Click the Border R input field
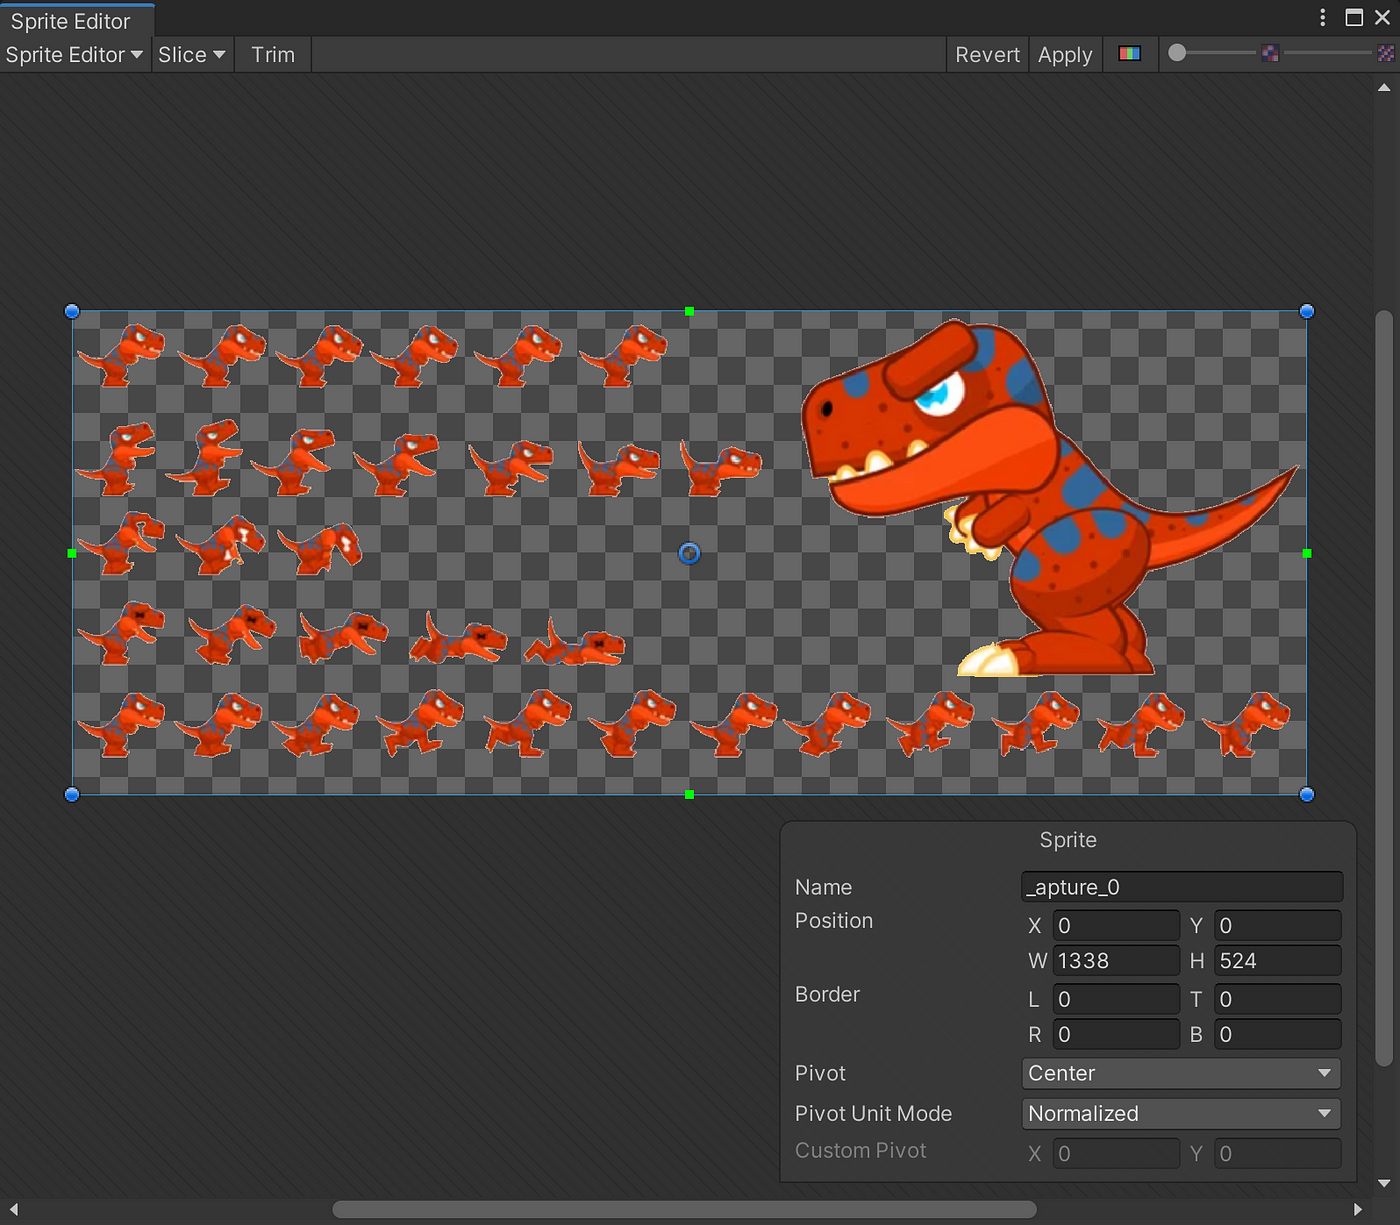 (x=1116, y=1034)
